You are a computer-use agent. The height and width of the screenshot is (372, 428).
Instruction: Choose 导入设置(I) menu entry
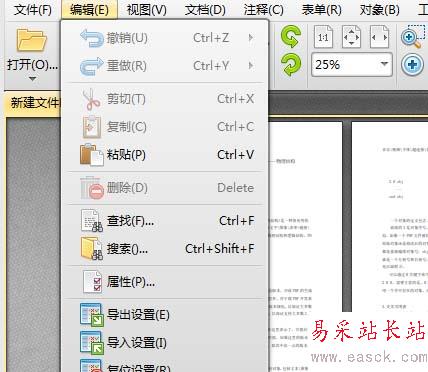[165, 343]
